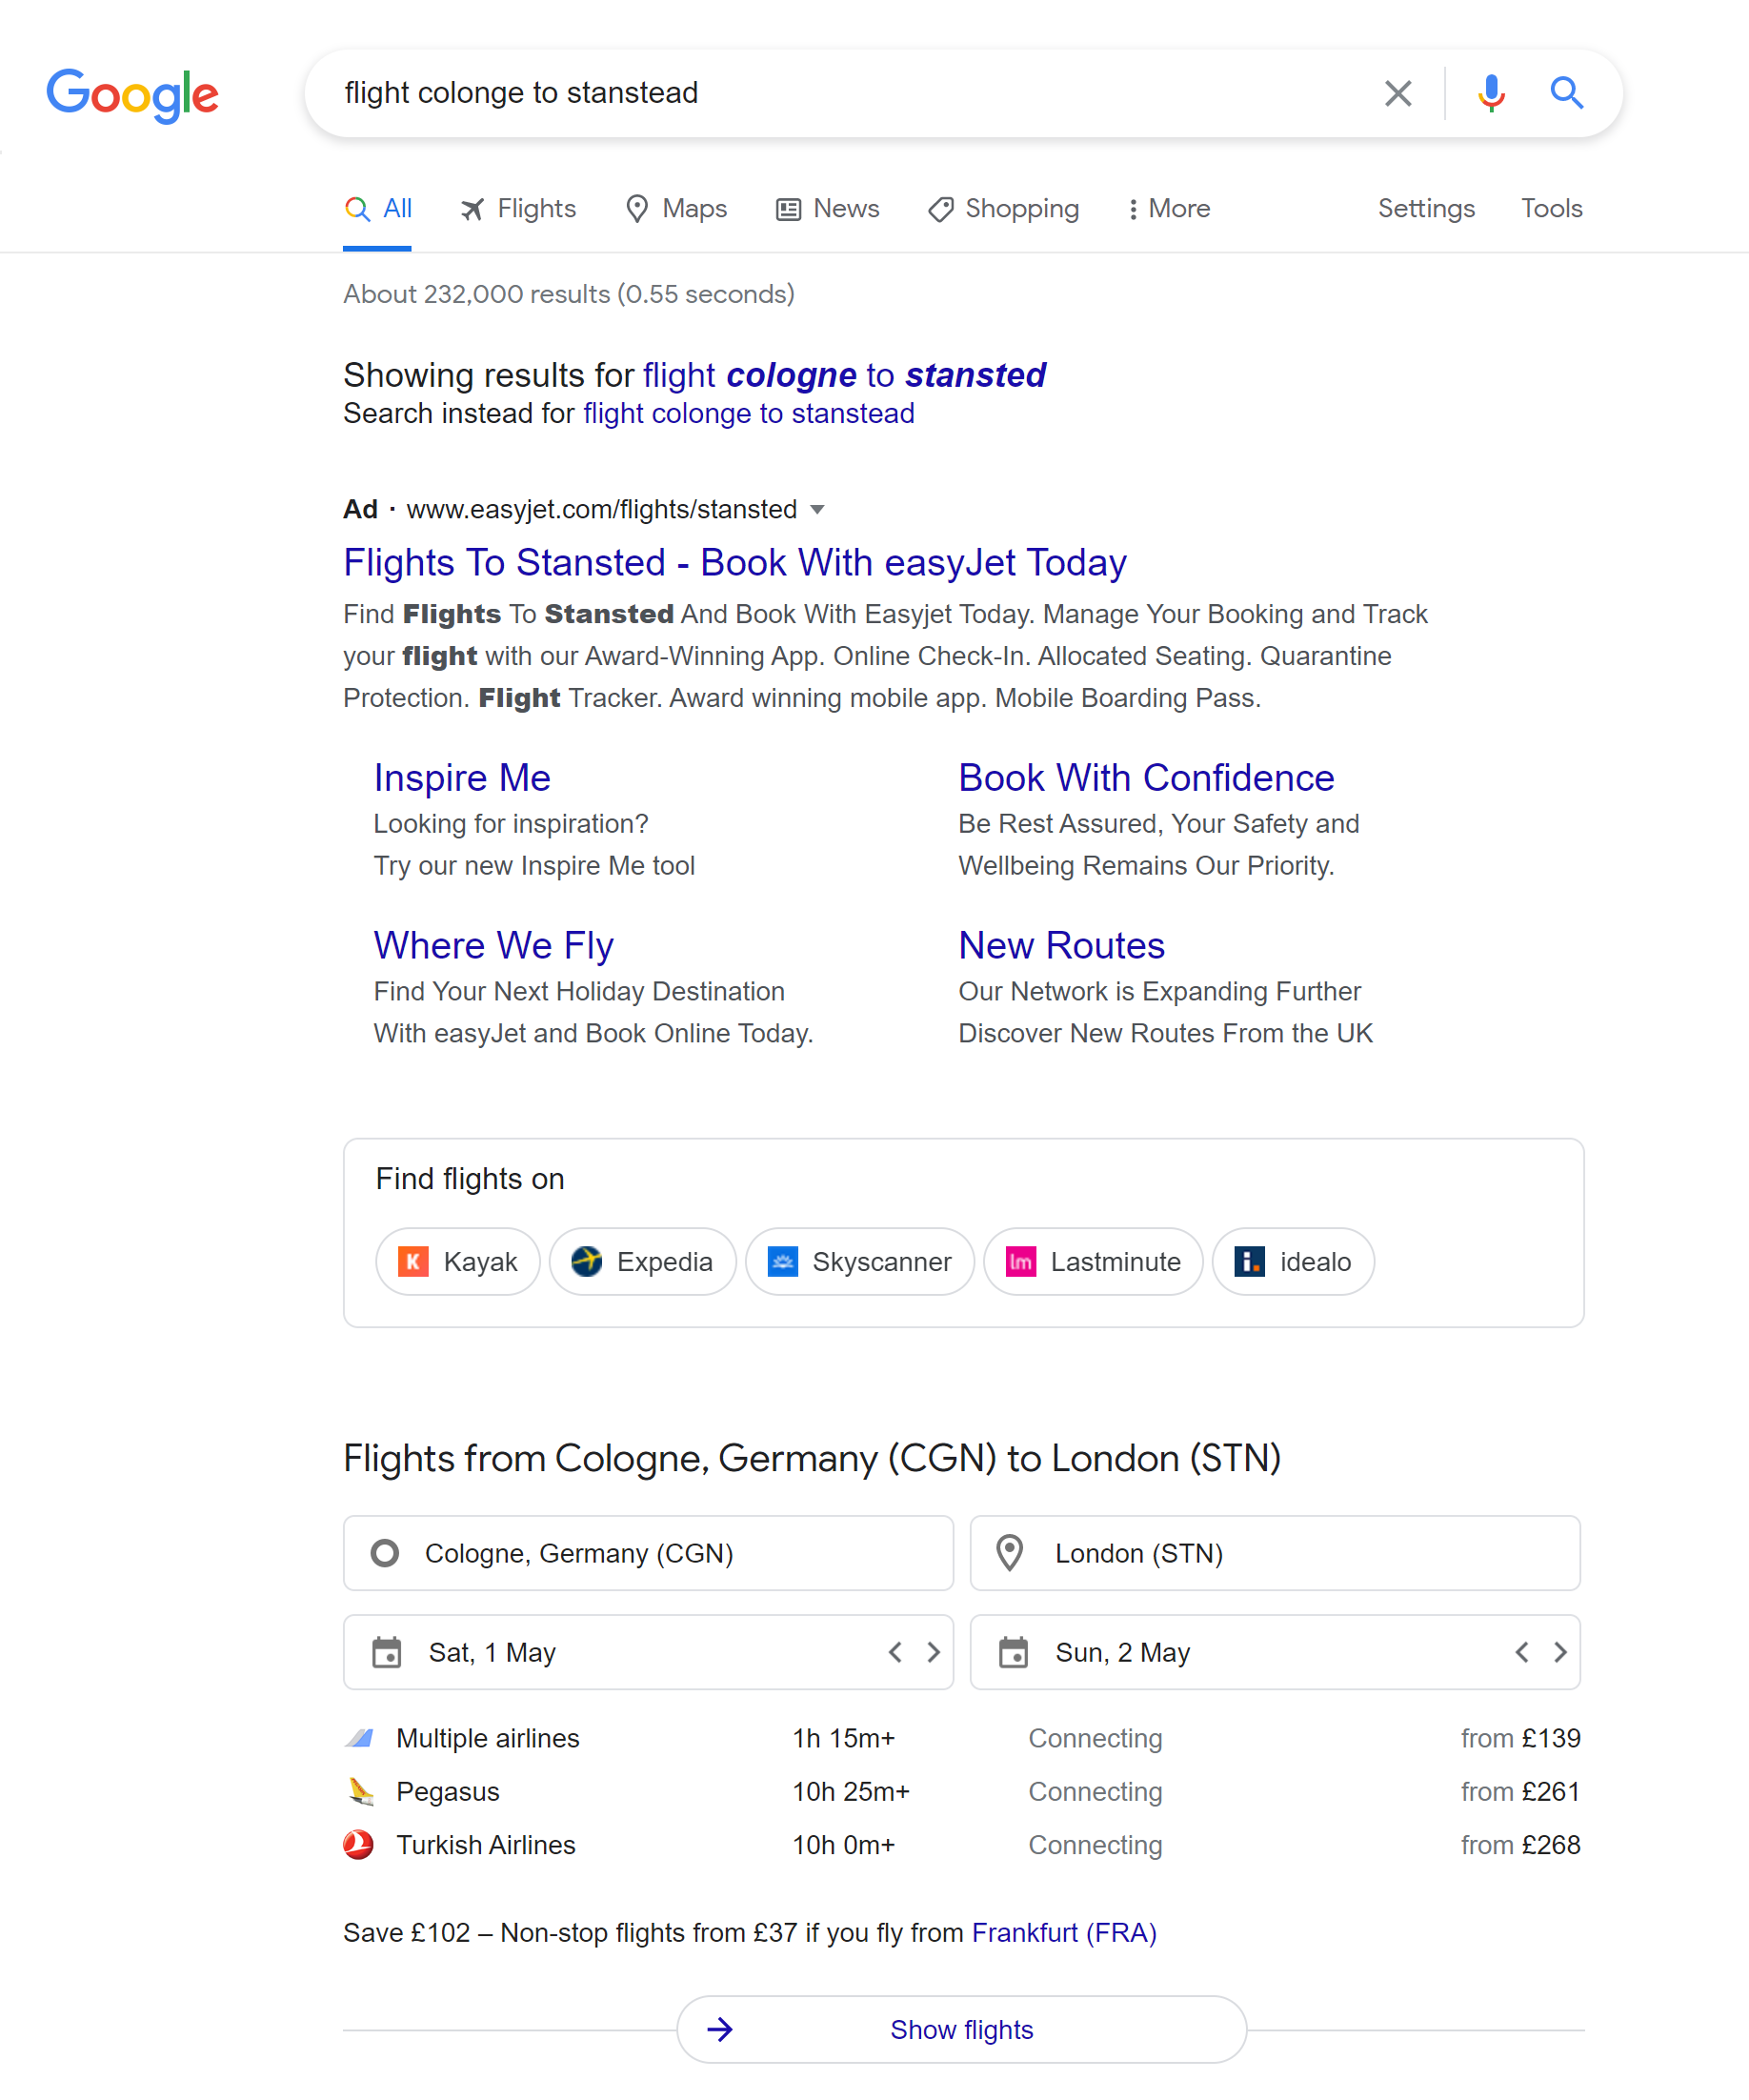Open 'Flights To Stansted - Book With easyJet Today'
Image resolution: width=1749 pixels, height=2100 pixels.
coord(735,563)
